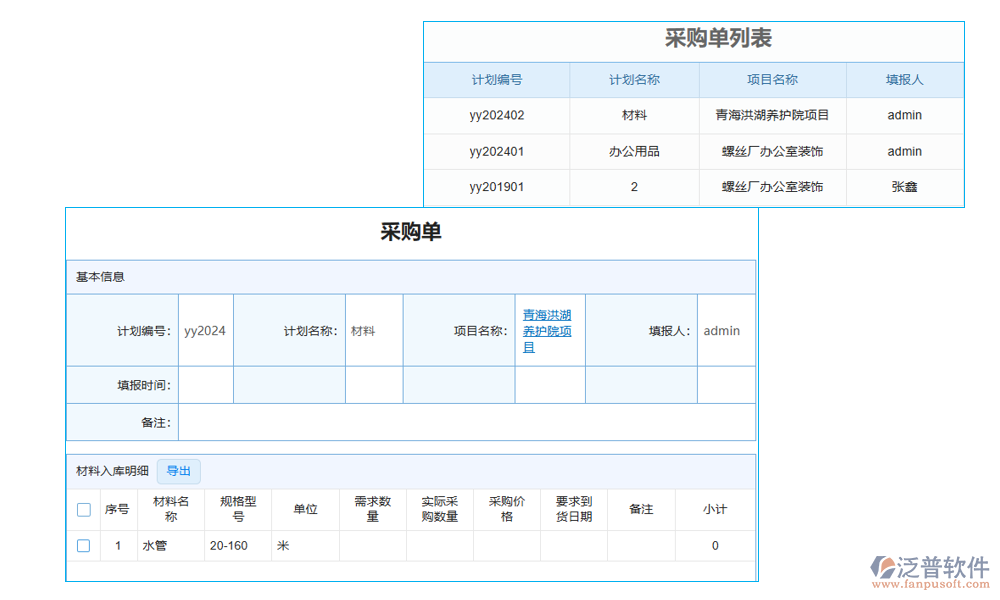Image resolution: width=1000 pixels, height=600 pixels.
Task: Click the 采购价格 column header in detail table
Action: 507,509
